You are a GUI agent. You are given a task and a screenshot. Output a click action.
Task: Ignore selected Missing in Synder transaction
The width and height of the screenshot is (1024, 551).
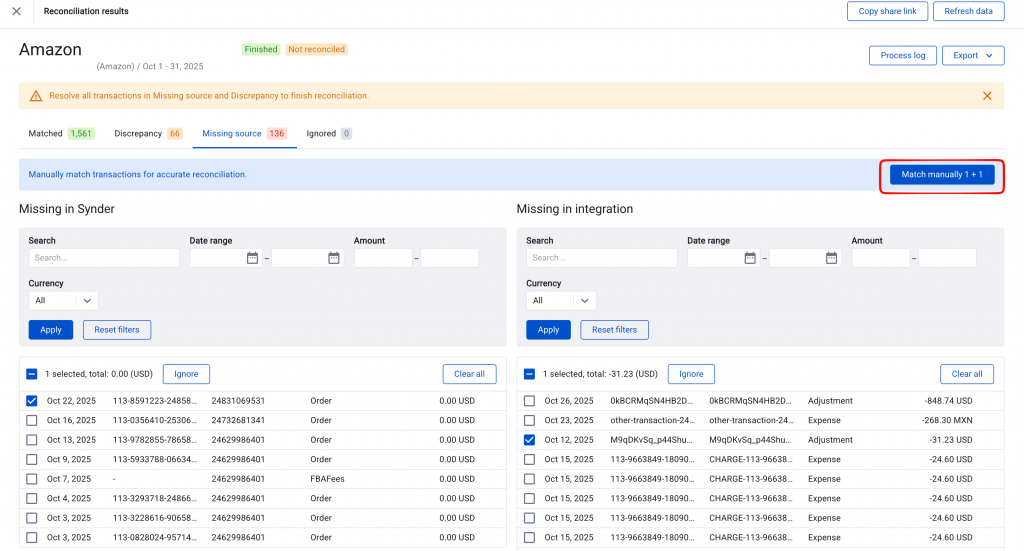tap(186, 374)
